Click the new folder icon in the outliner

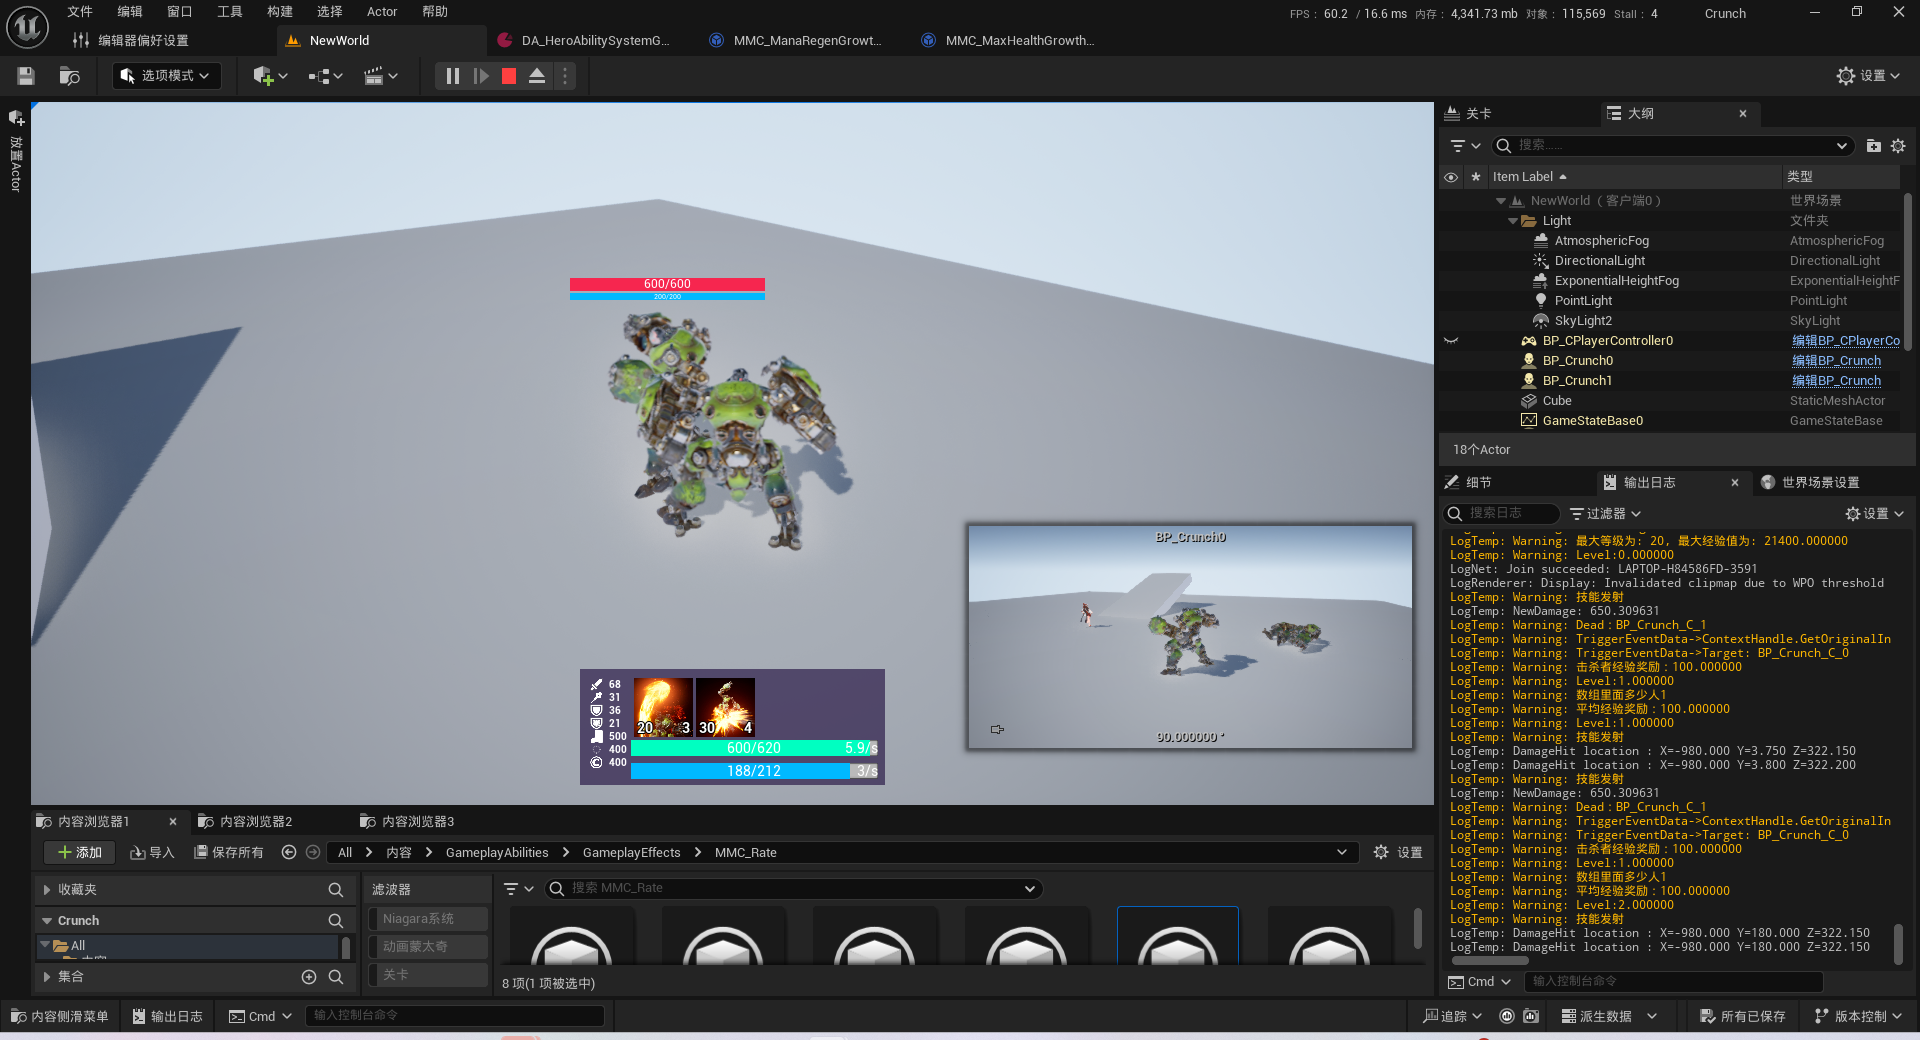pos(1873,146)
